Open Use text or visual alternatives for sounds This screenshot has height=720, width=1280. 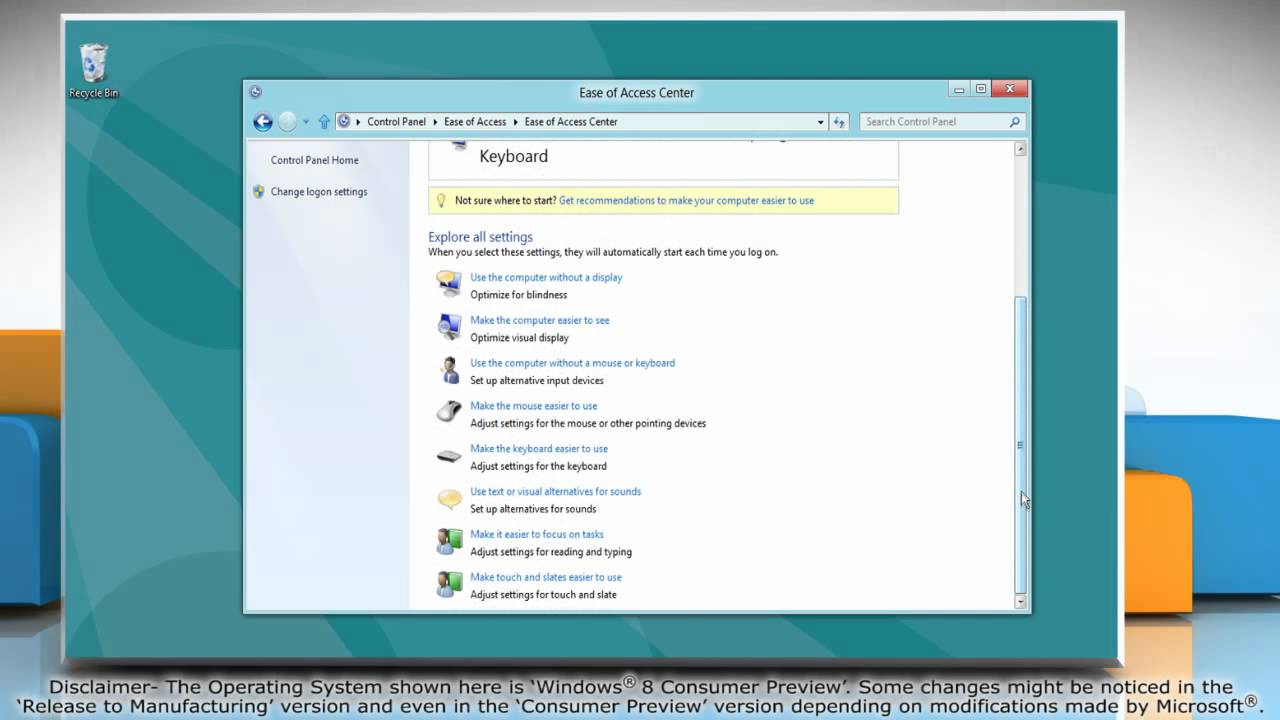click(x=556, y=491)
